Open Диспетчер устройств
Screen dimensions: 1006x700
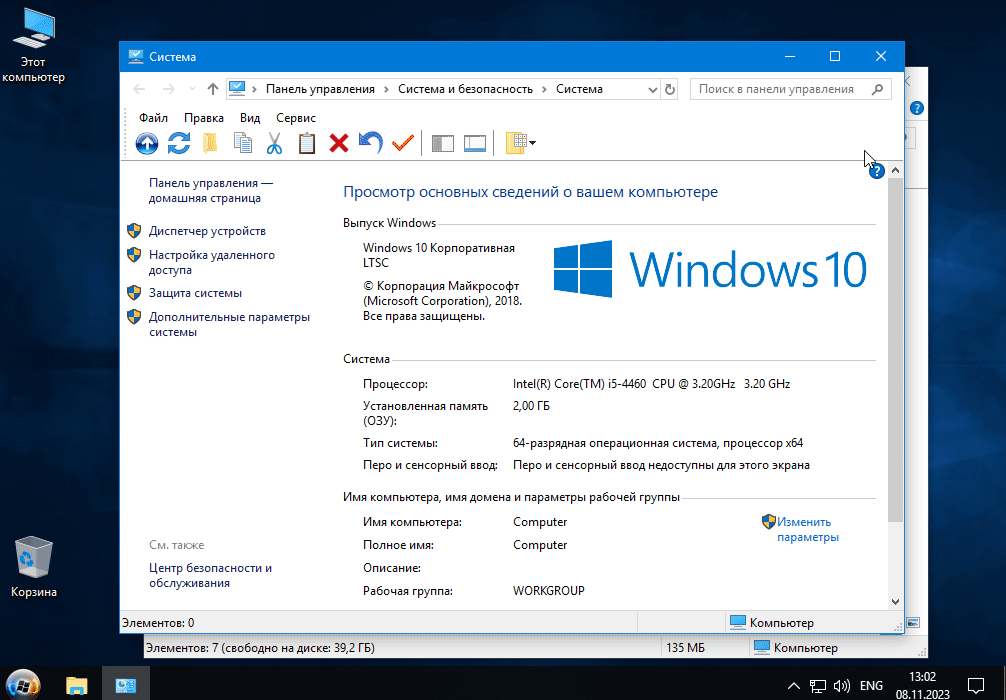tap(207, 231)
